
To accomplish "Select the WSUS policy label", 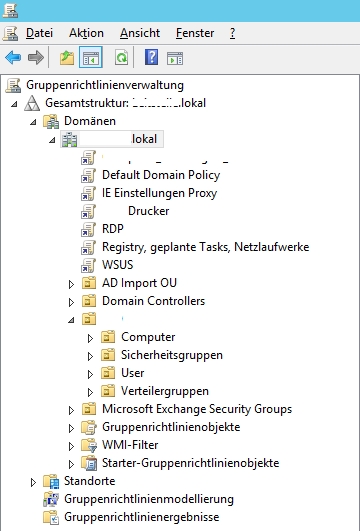I will tap(118, 264).
